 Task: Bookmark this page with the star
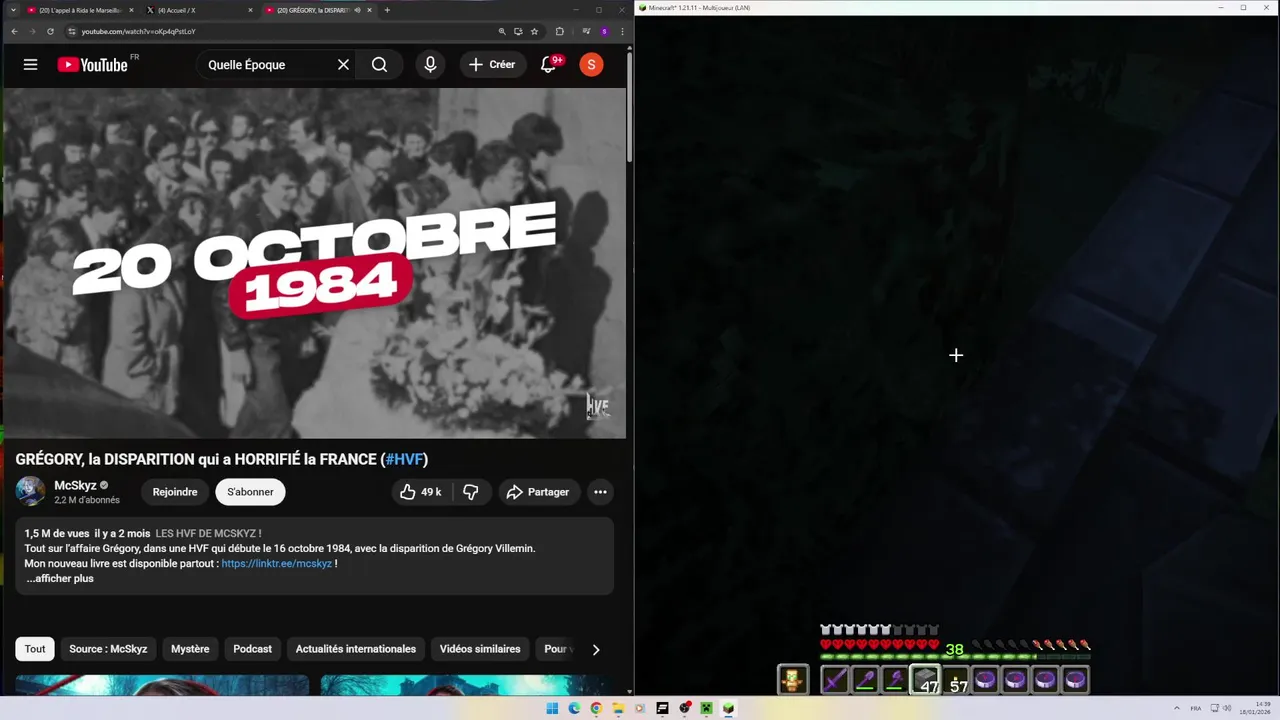click(x=534, y=31)
